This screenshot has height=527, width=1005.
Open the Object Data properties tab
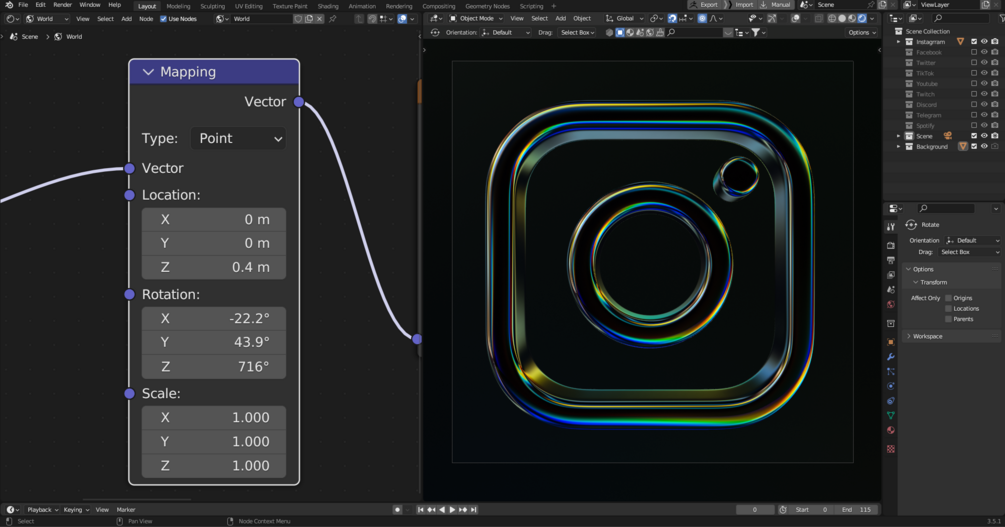[891, 415]
